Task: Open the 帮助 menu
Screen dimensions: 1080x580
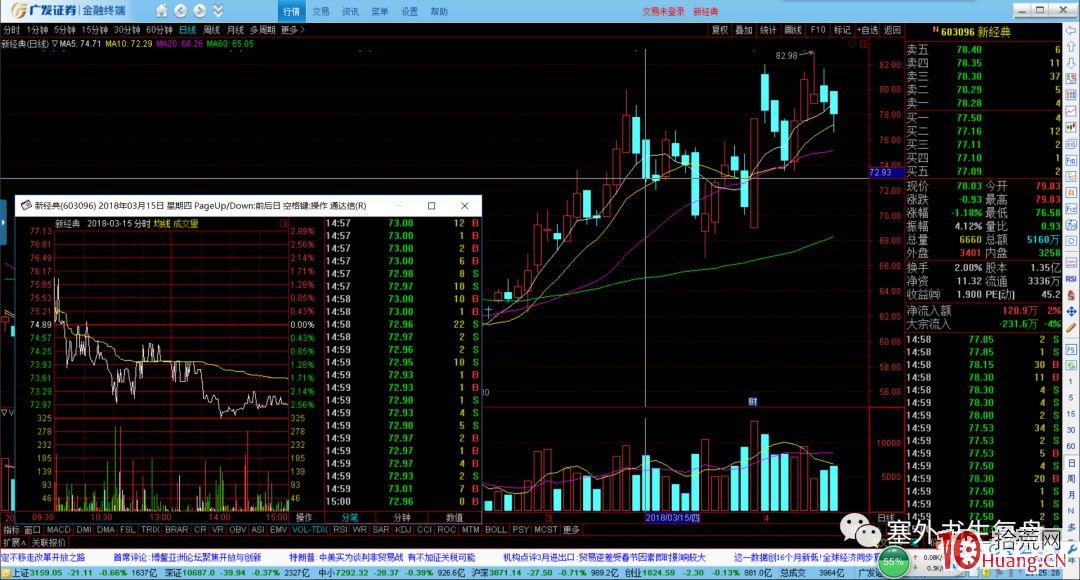Action: pos(439,11)
